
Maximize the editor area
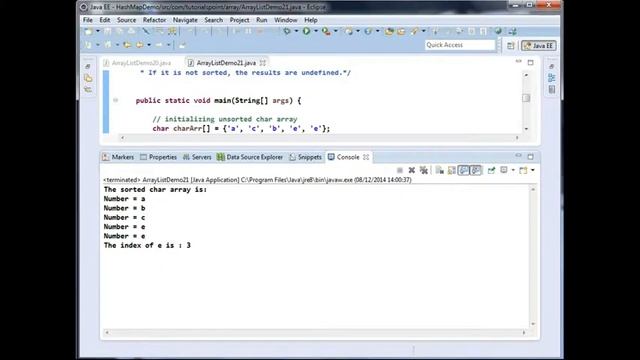click(531, 62)
